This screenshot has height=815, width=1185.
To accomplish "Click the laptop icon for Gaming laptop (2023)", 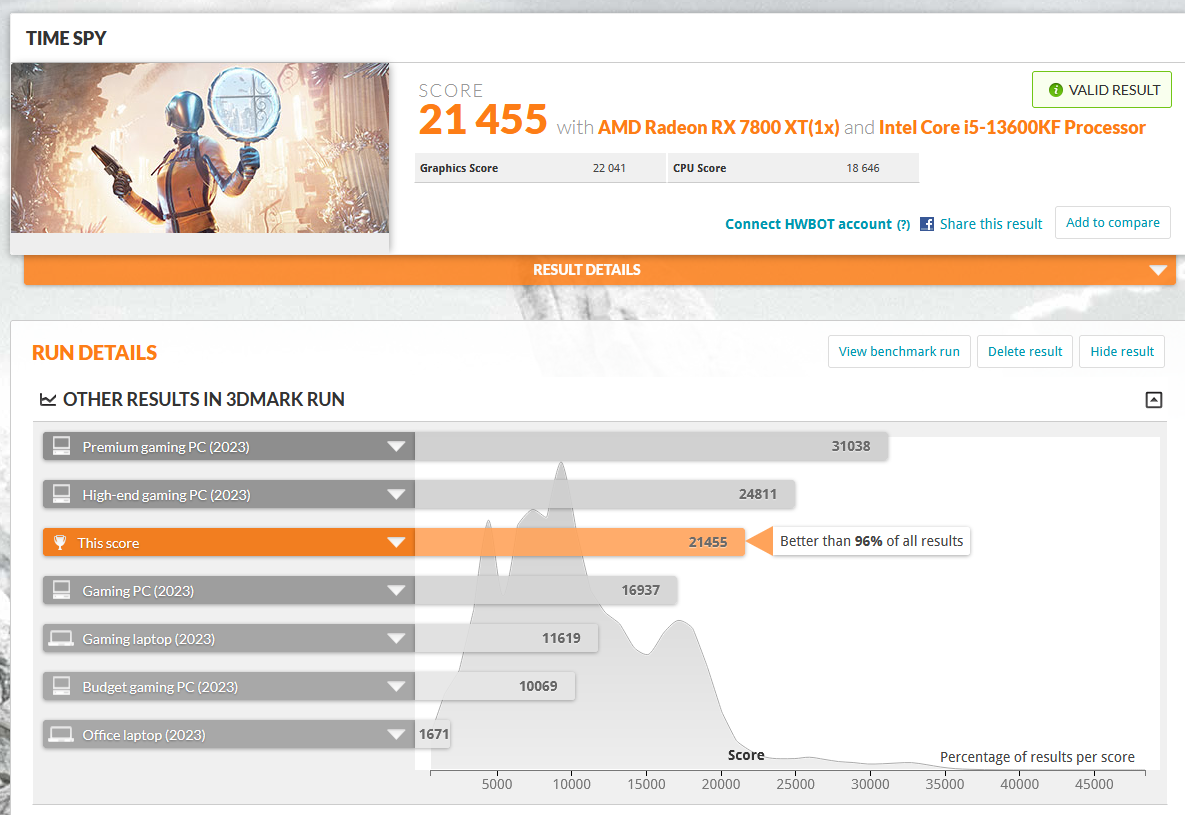I will click(x=61, y=638).
